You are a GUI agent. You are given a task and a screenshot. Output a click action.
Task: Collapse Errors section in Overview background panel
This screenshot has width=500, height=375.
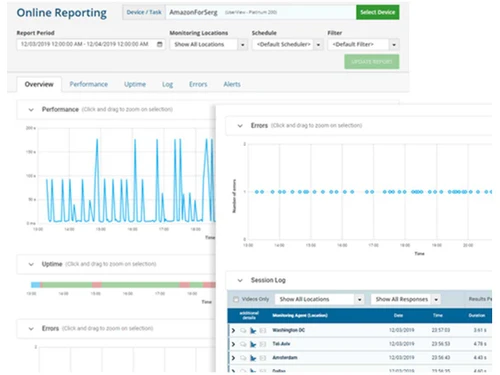(31, 329)
